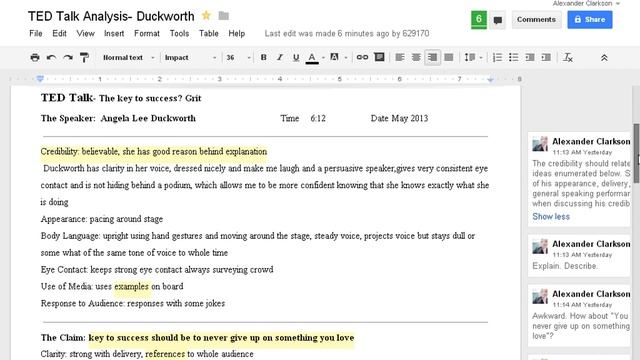Image resolution: width=640 pixels, height=360 pixels.
Task: Open the Edit menu
Action: point(59,33)
